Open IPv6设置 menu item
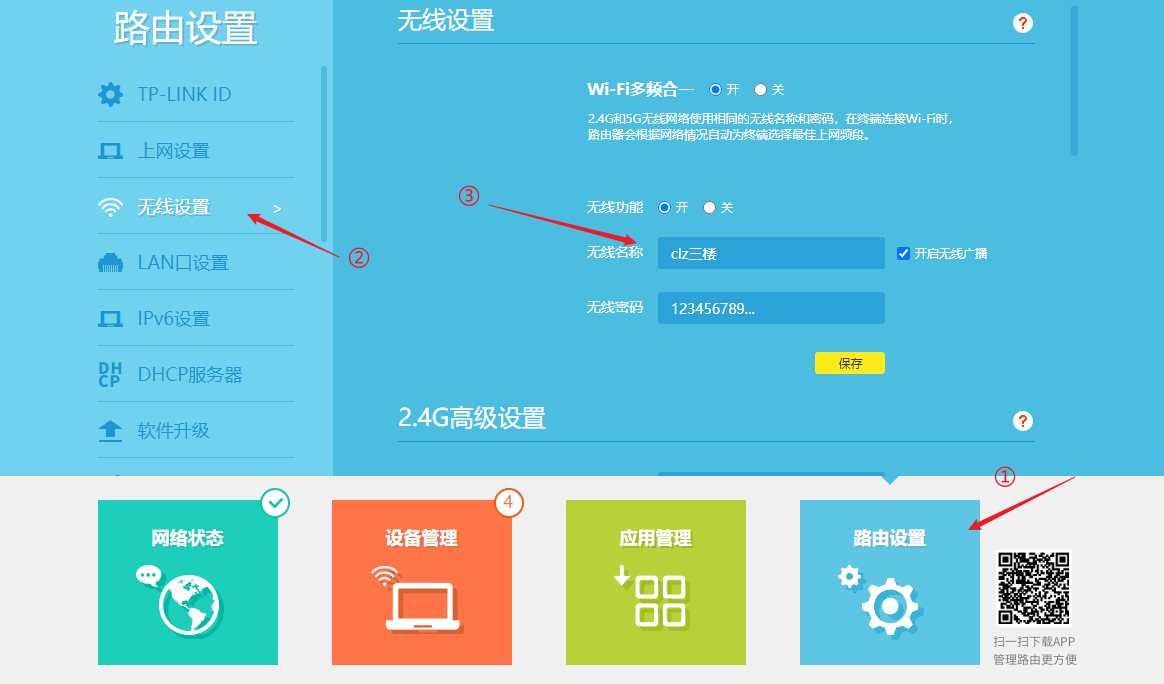 click(196, 319)
